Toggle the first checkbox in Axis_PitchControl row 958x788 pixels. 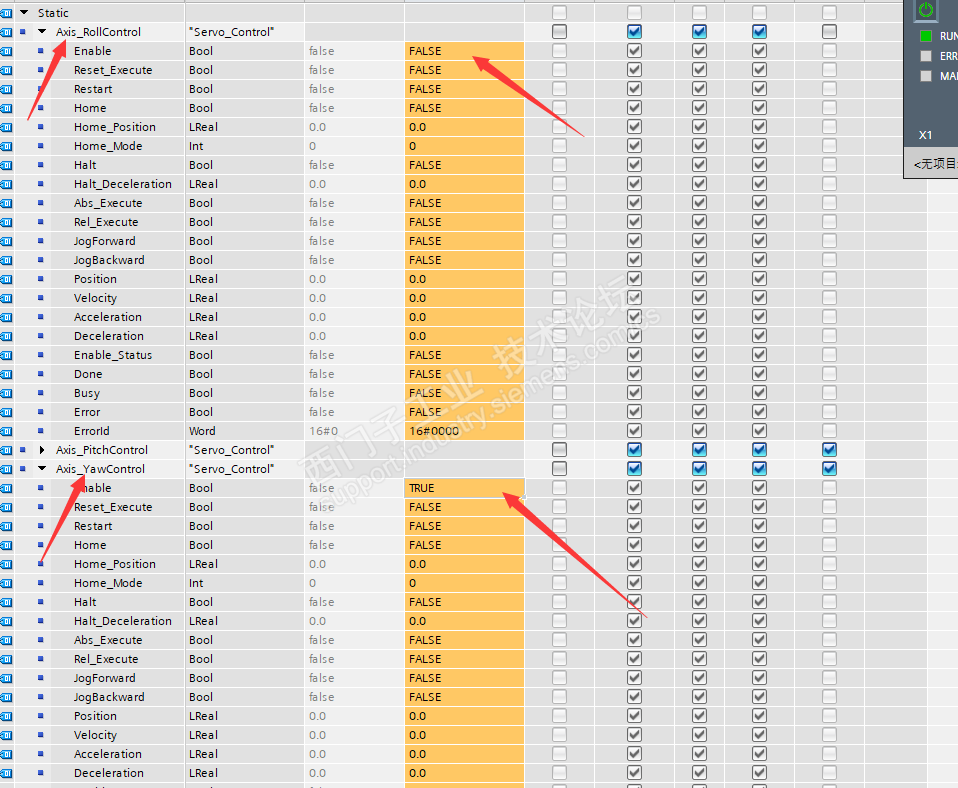point(559,450)
